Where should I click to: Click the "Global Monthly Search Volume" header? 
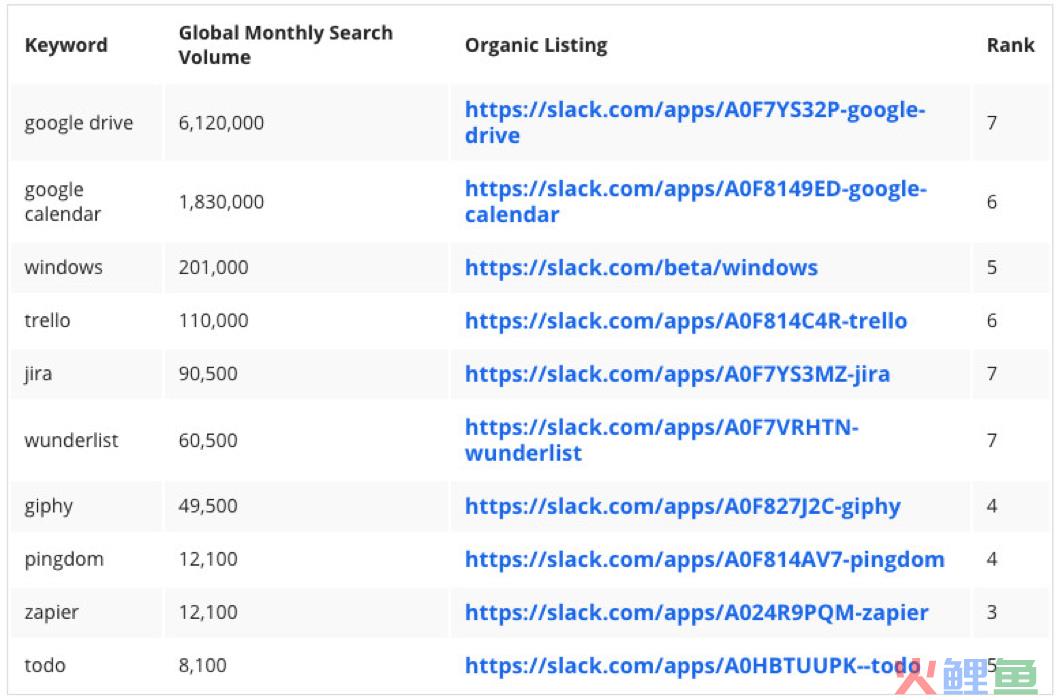(286, 45)
